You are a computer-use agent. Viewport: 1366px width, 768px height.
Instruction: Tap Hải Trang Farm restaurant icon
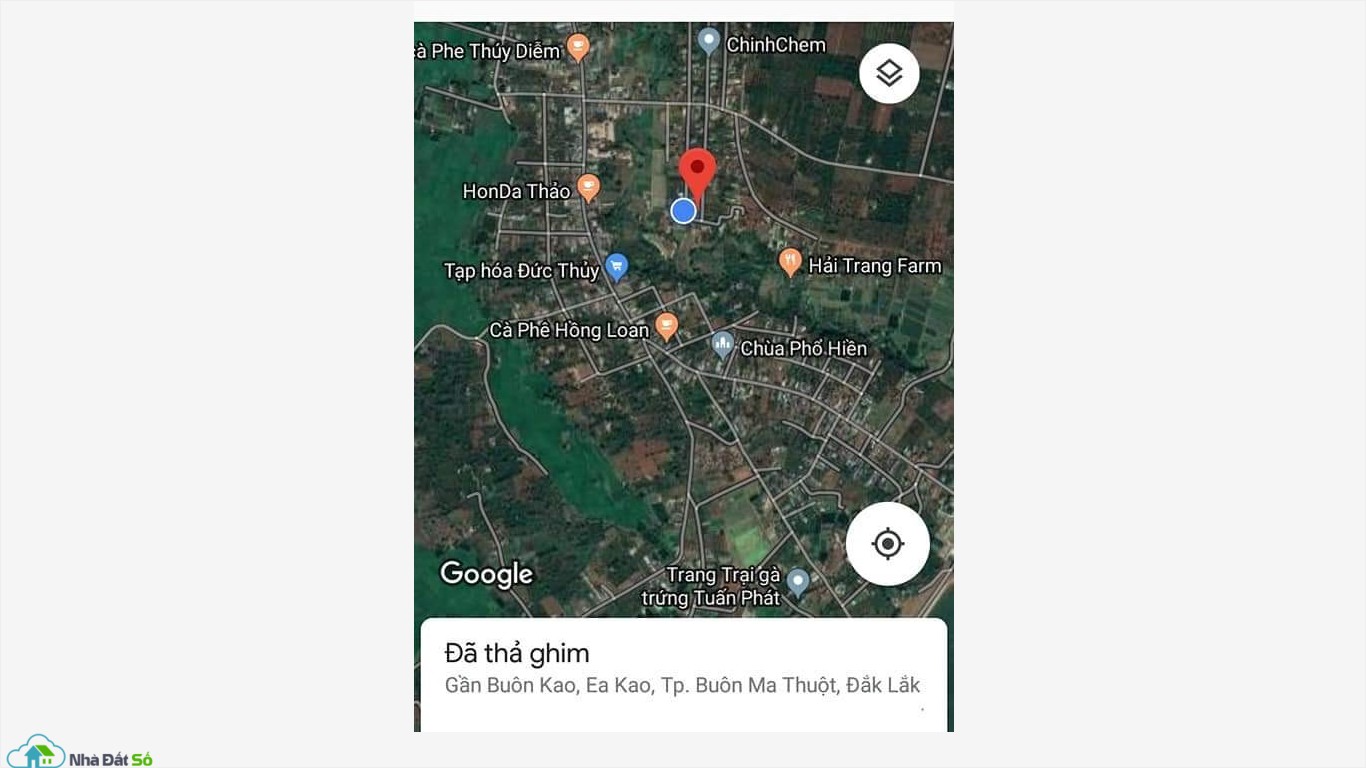tap(790, 262)
